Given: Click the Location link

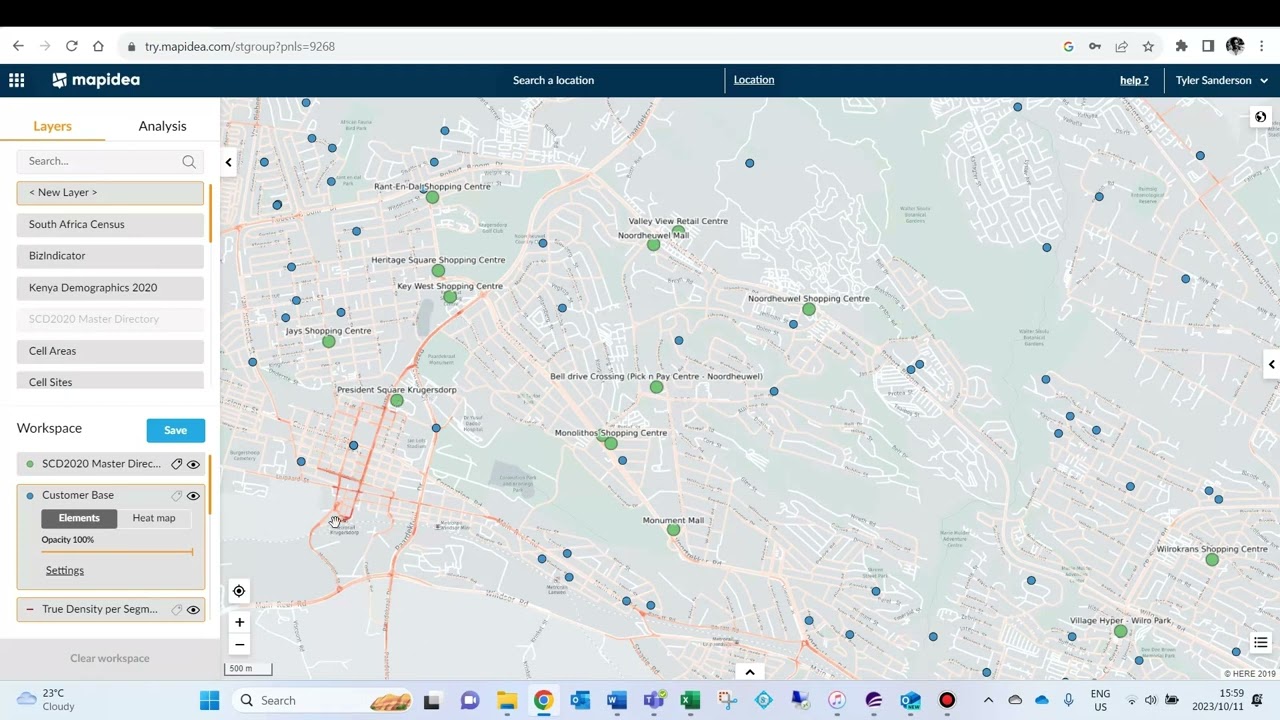Looking at the screenshot, I should [754, 80].
